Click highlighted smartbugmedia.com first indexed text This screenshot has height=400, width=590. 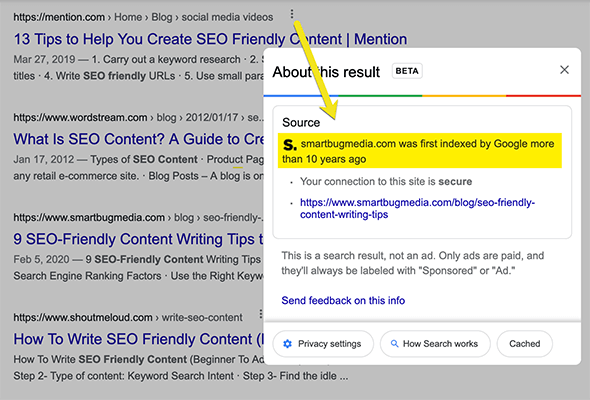pos(420,151)
